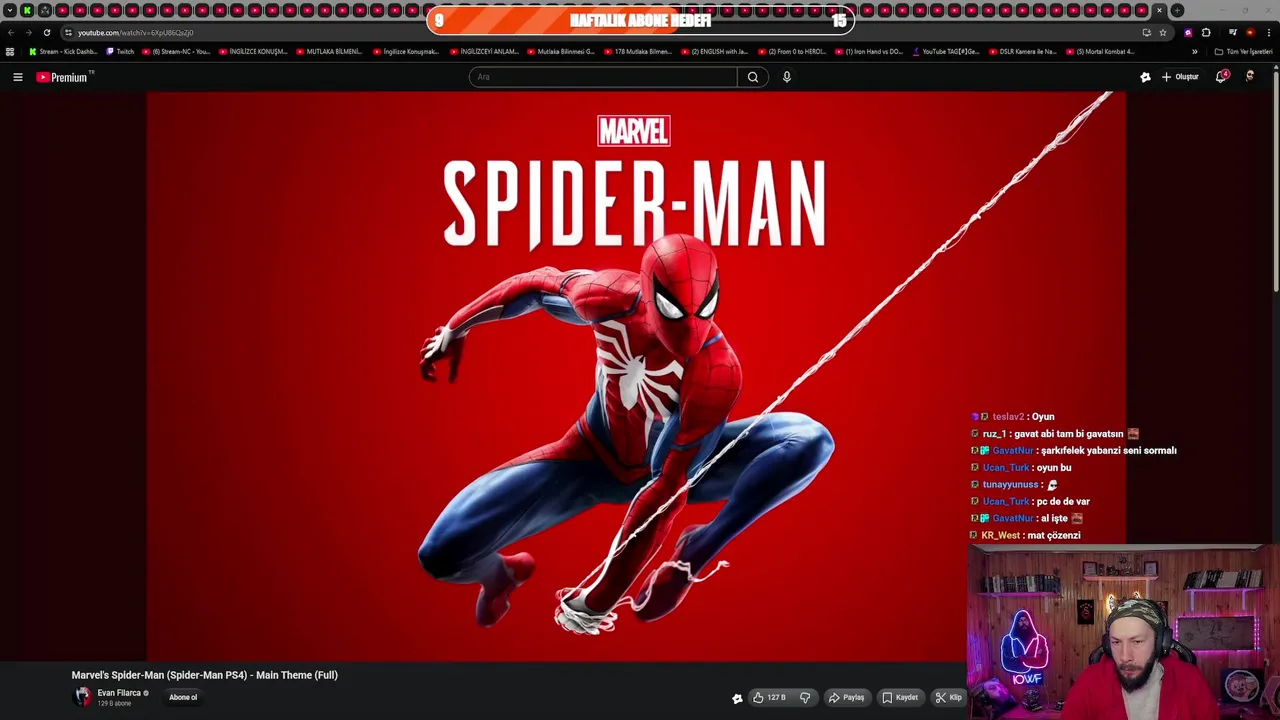Viewport: 1280px width, 720px height.
Task: Open Mutlaka Bilinmesi G... bookmark
Action: click(561, 52)
